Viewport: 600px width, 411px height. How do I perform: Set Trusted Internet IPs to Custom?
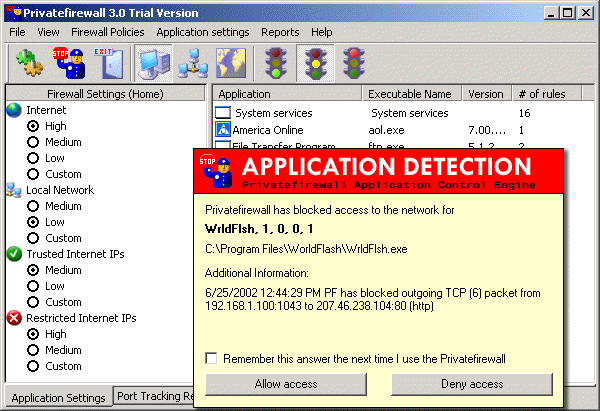(x=33, y=302)
